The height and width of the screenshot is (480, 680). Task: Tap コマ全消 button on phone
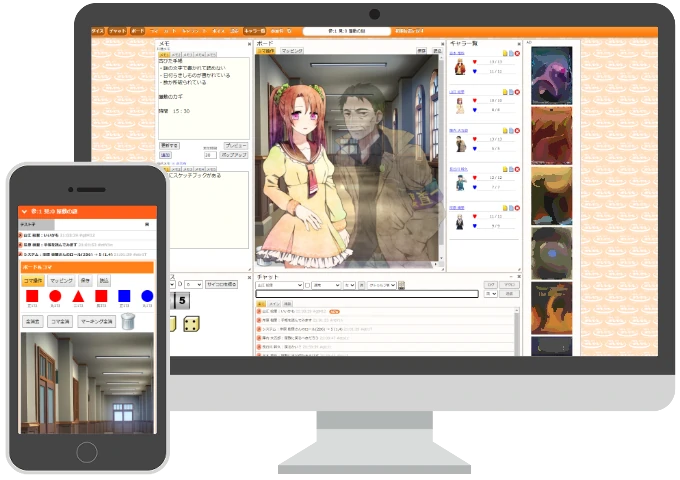(x=60, y=322)
